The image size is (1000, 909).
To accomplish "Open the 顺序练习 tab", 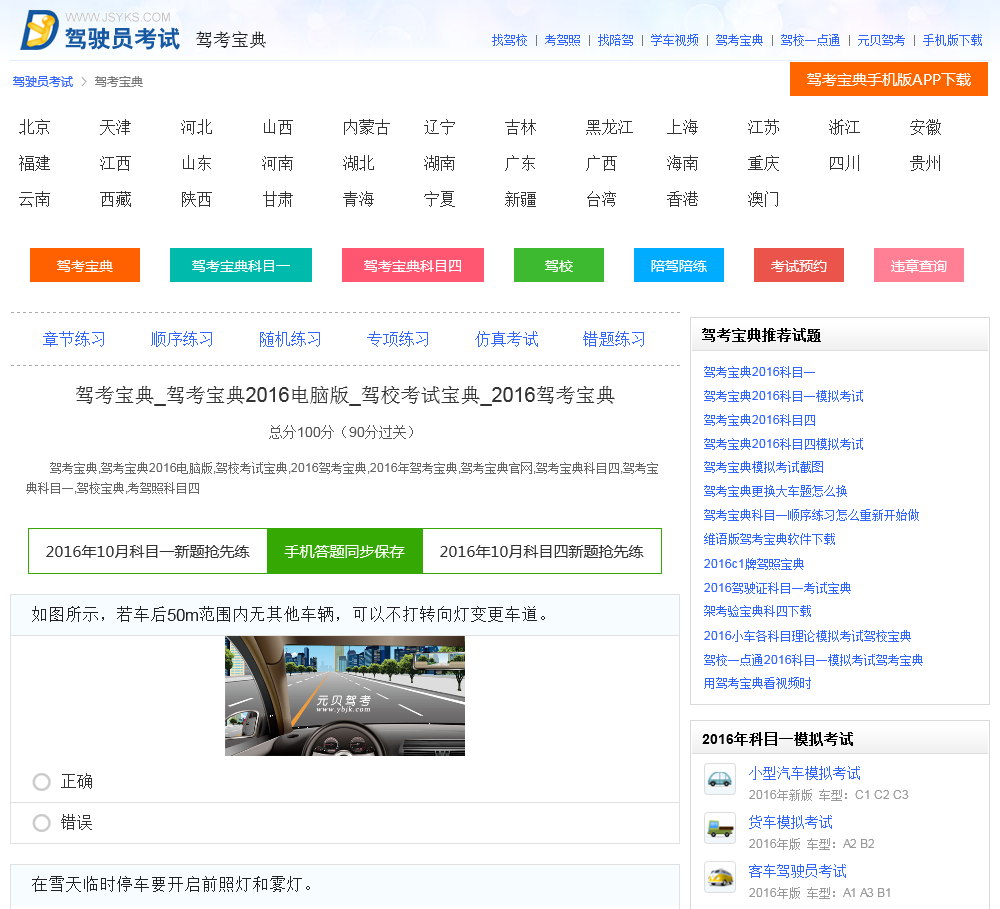I will click(x=182, y=339).
